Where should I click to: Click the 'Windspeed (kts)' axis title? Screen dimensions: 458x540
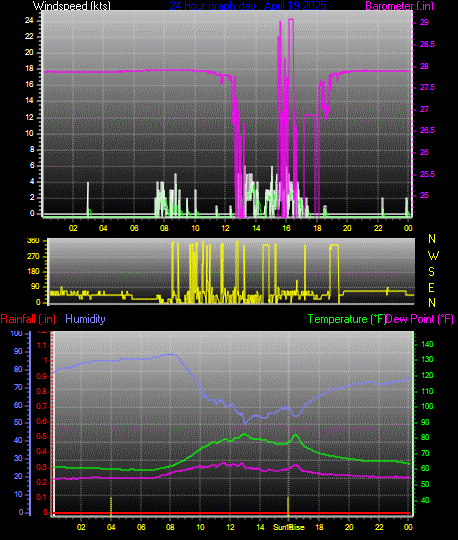[72, 6]
